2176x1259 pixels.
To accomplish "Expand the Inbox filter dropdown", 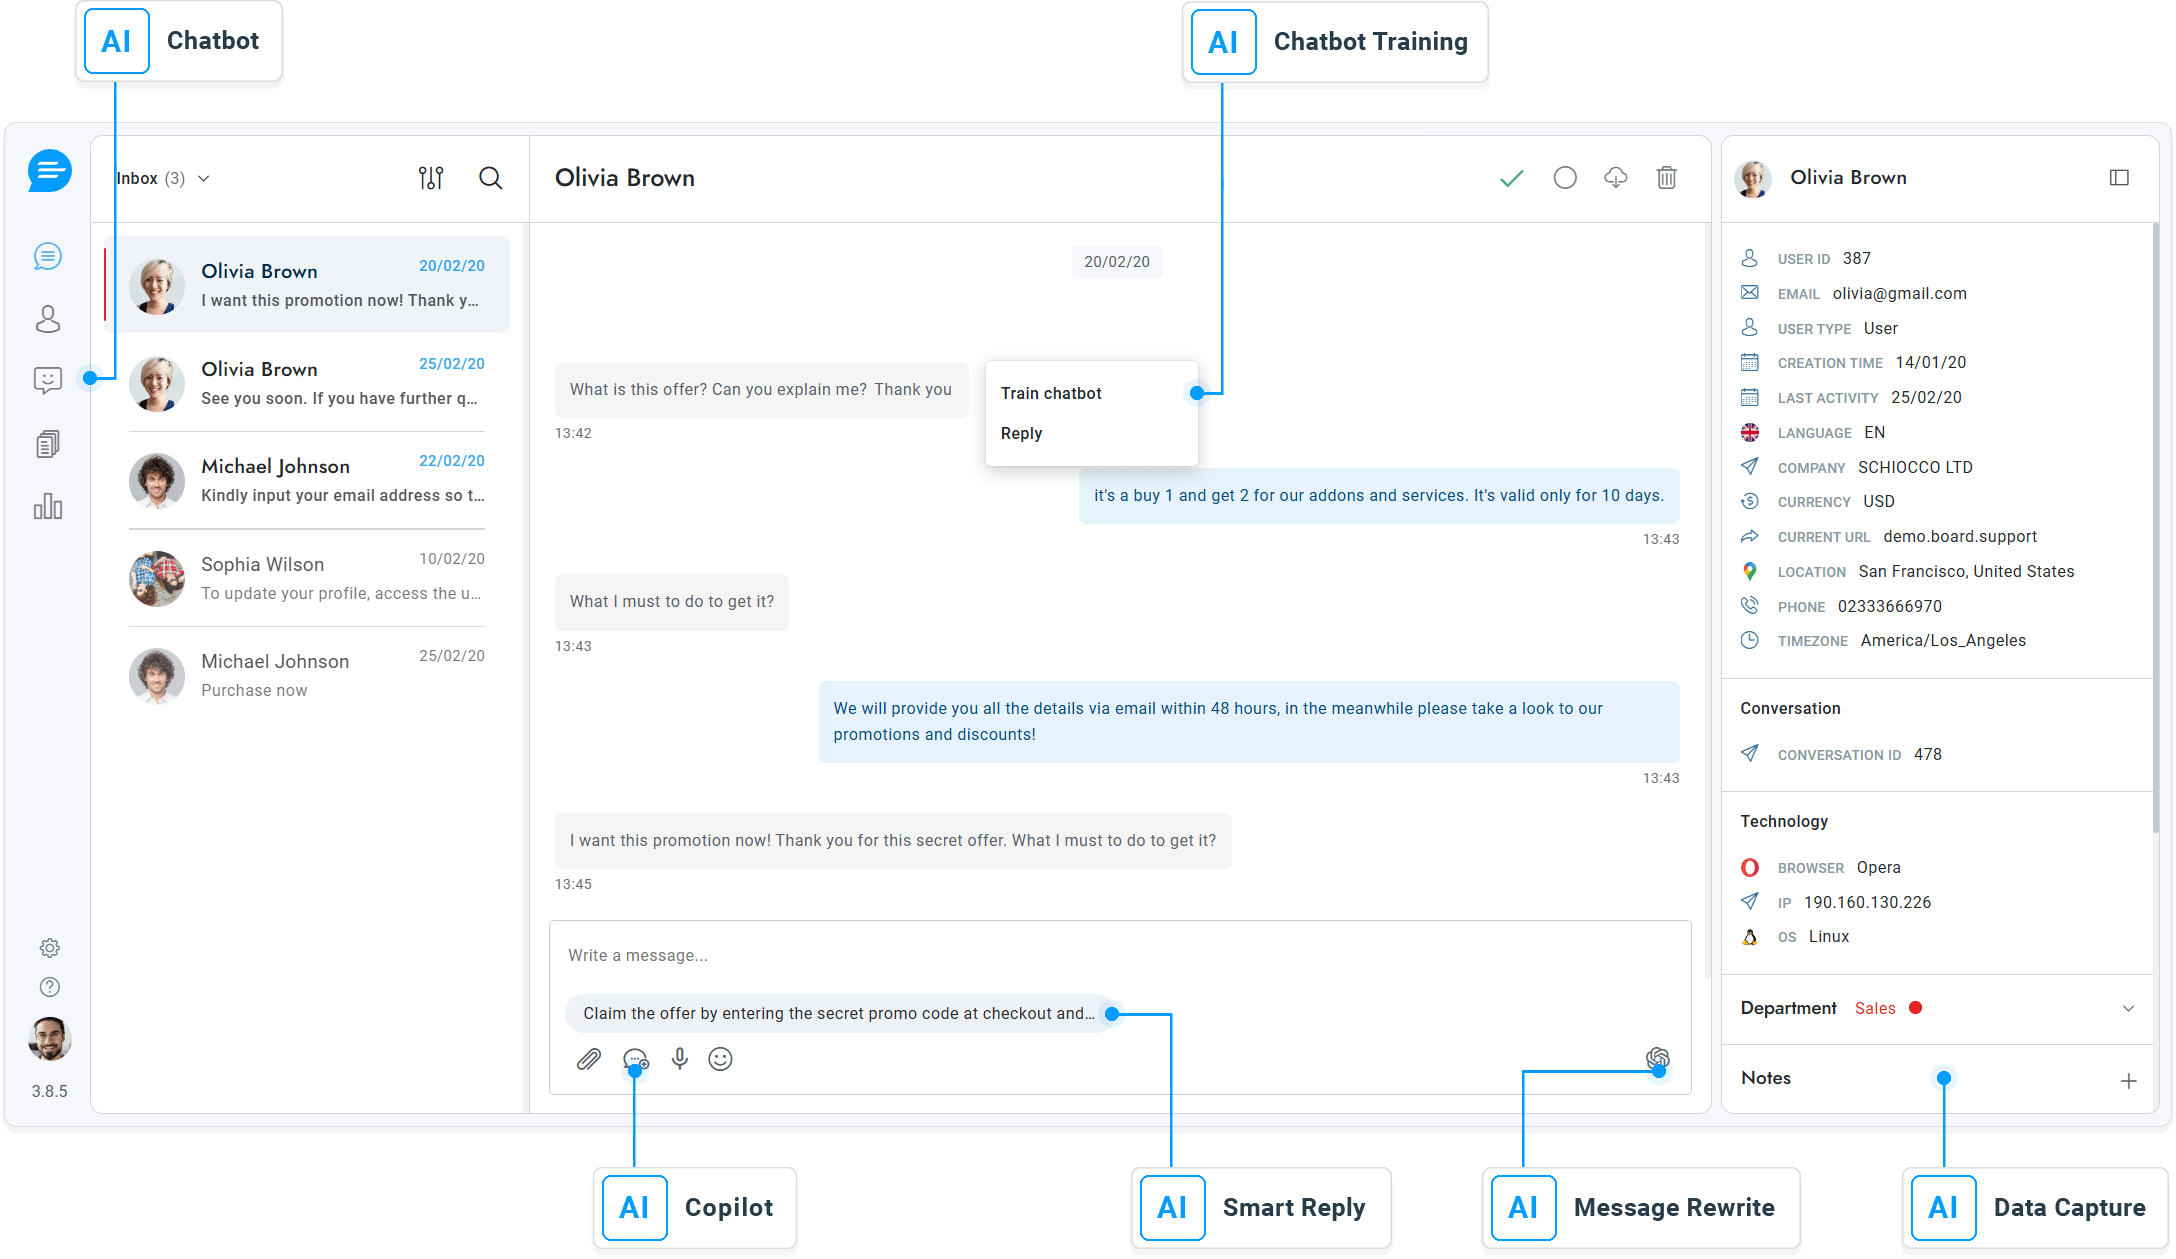I will click(203, 178).
